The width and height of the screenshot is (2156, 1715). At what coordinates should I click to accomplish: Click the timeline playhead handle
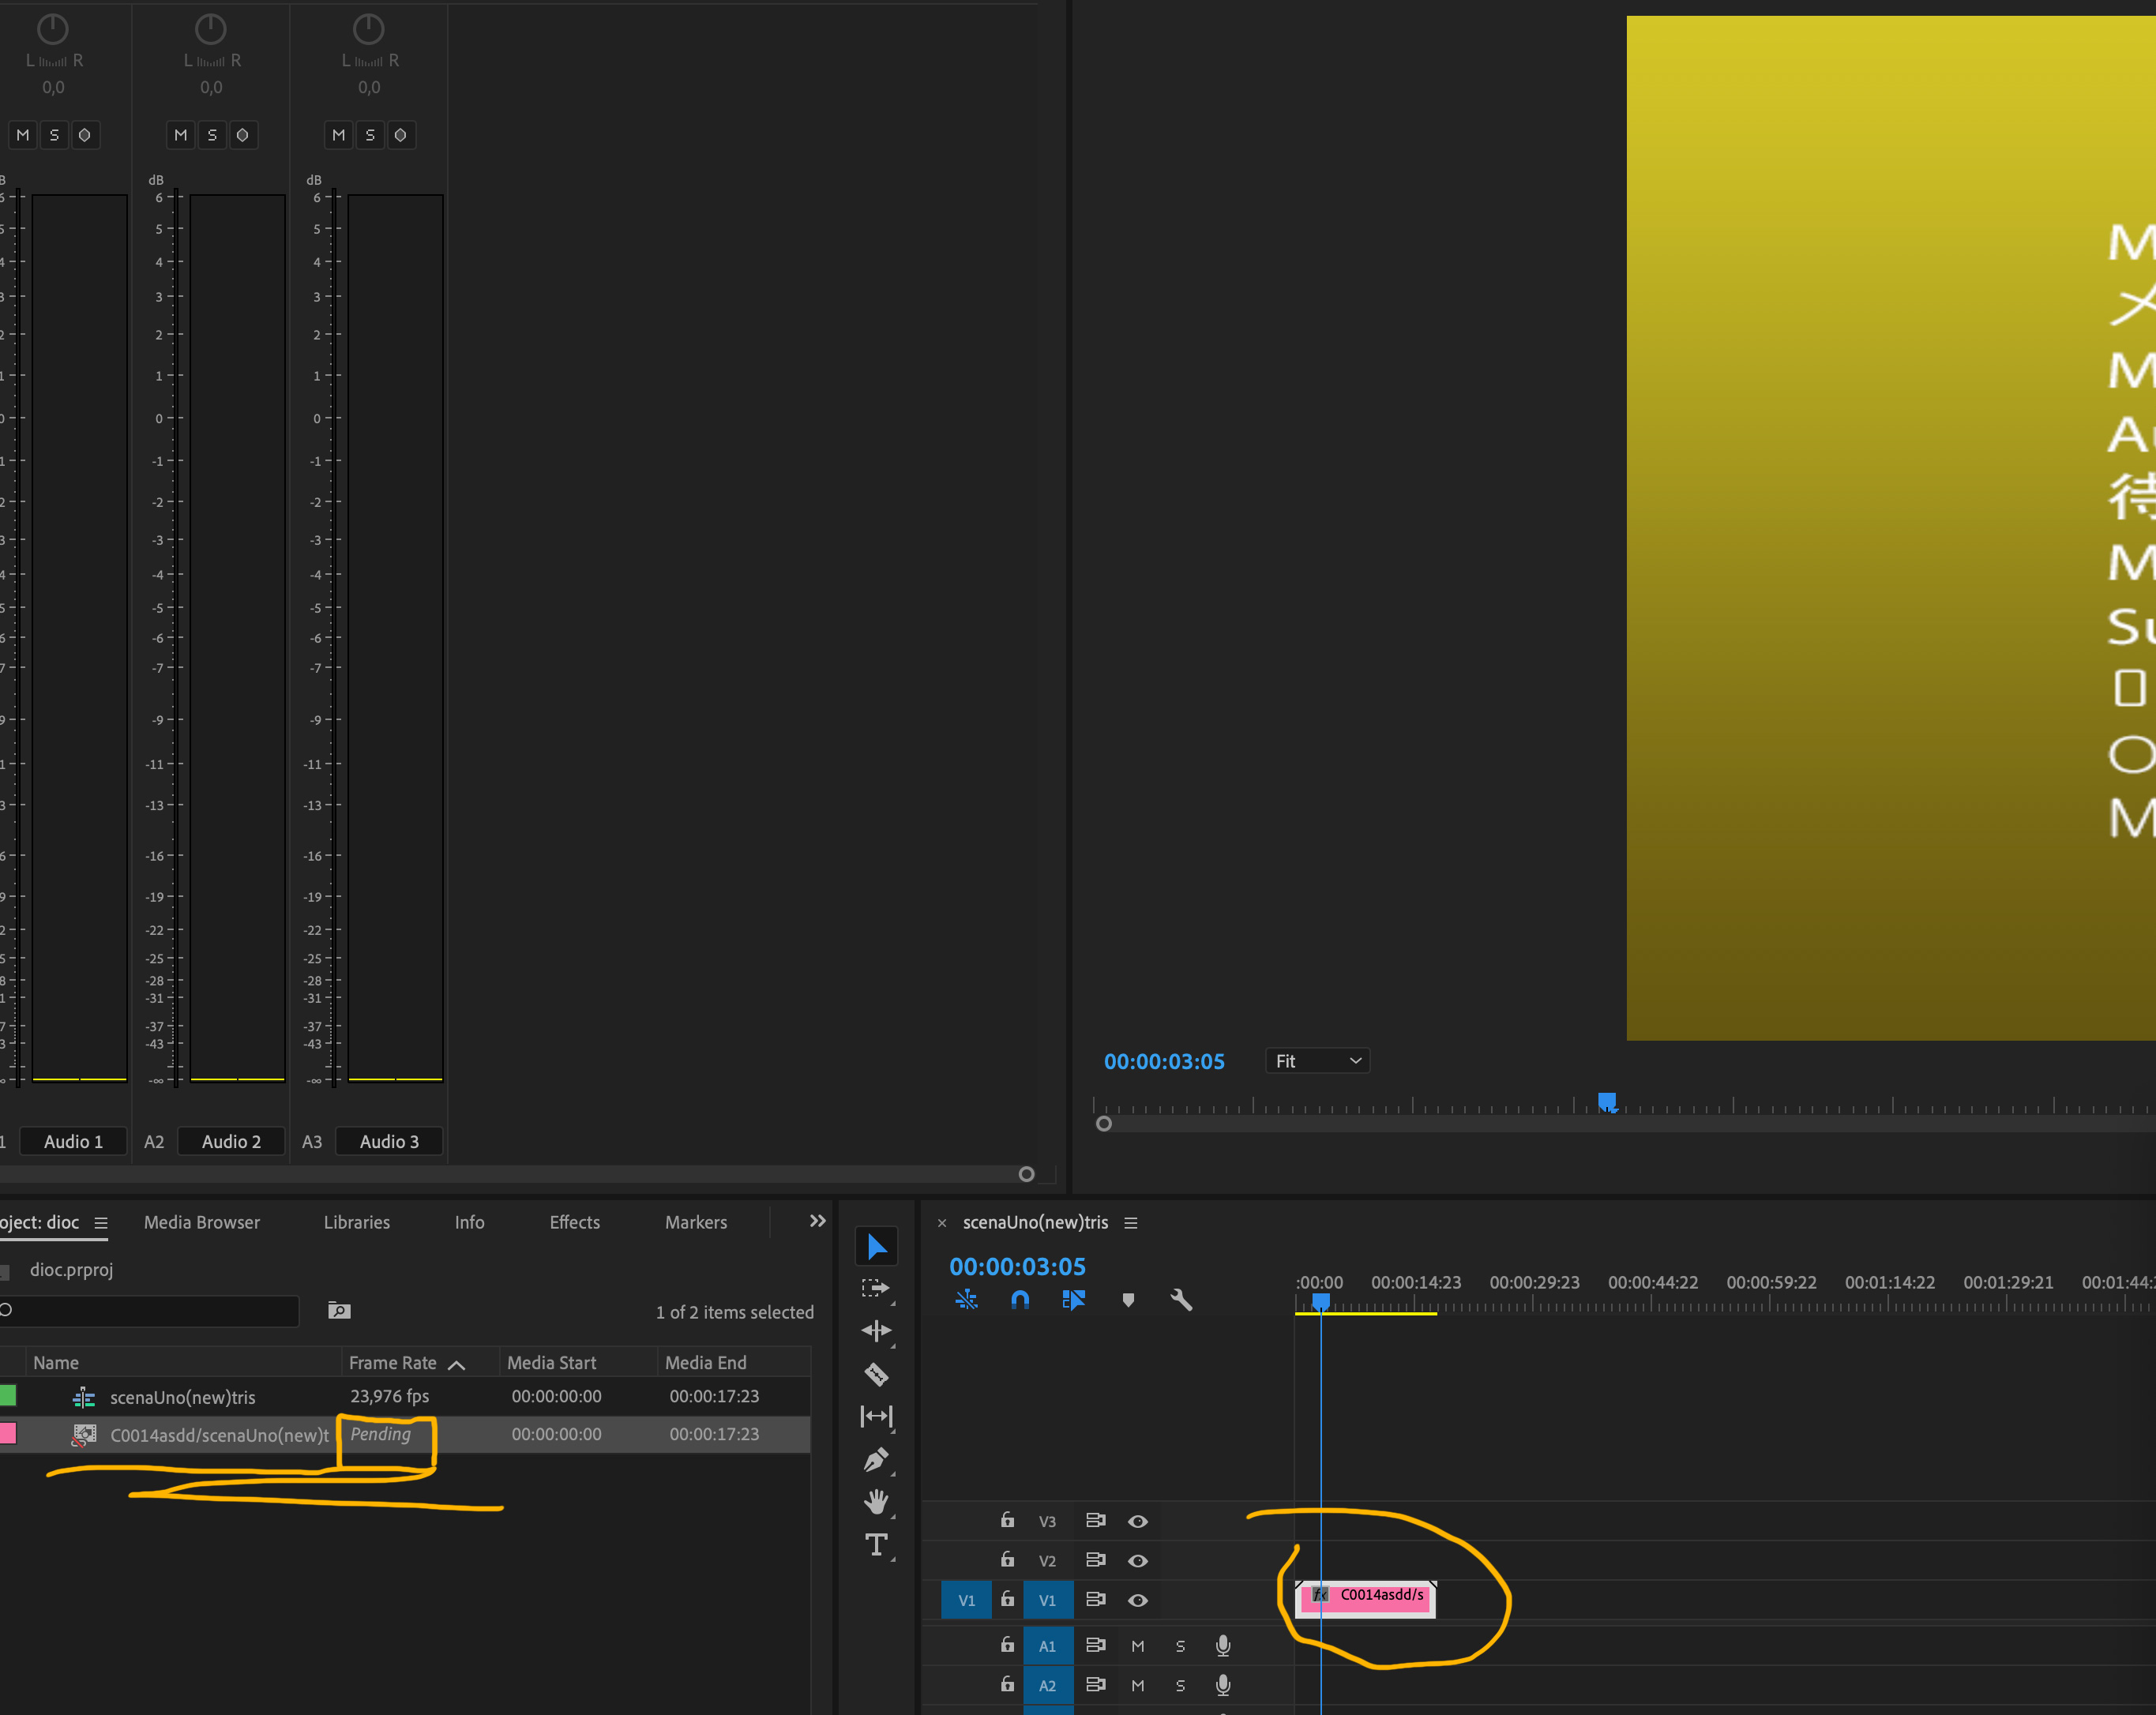pos(1320,1301)
